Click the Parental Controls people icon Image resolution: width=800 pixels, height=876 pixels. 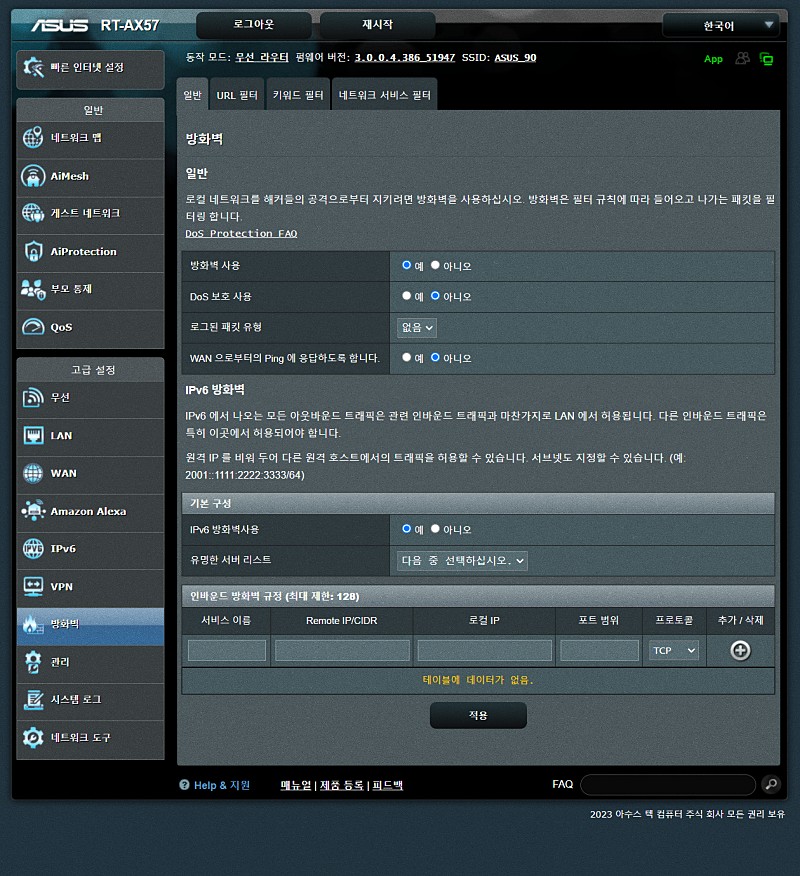tap(33, 289)
